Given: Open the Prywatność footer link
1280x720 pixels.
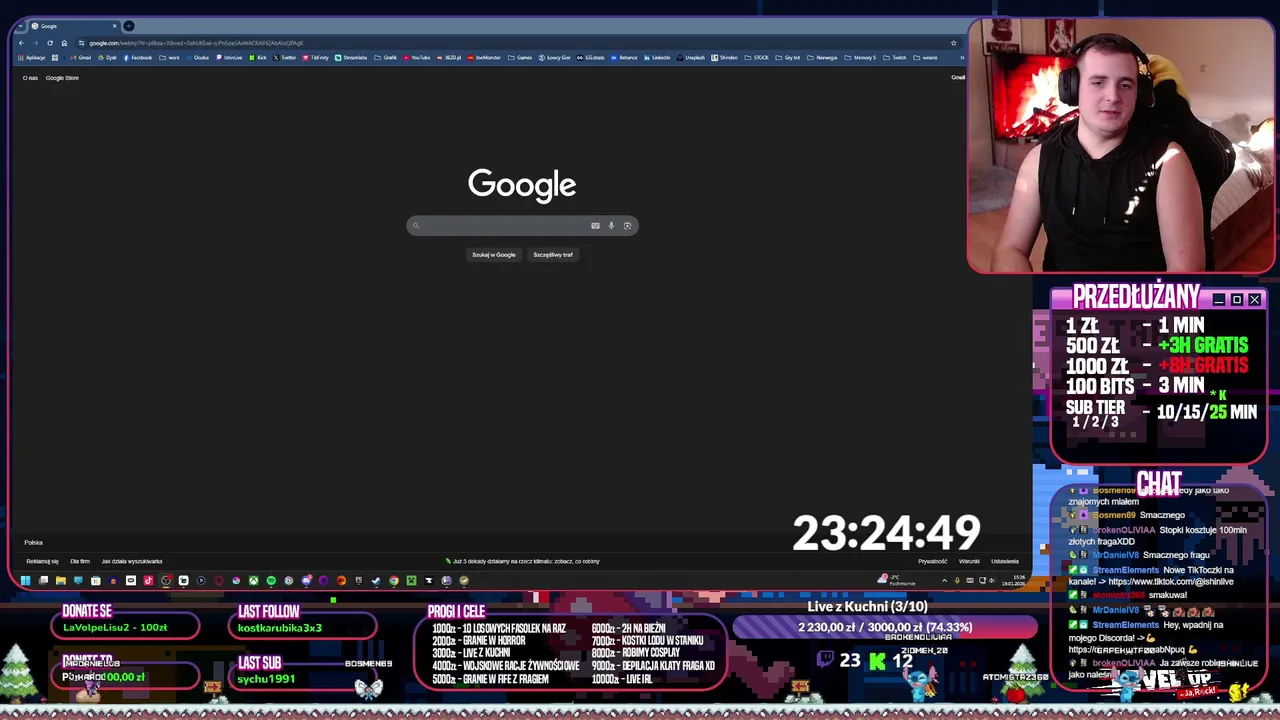Looking at the screenshot, I should coord(933,562).
